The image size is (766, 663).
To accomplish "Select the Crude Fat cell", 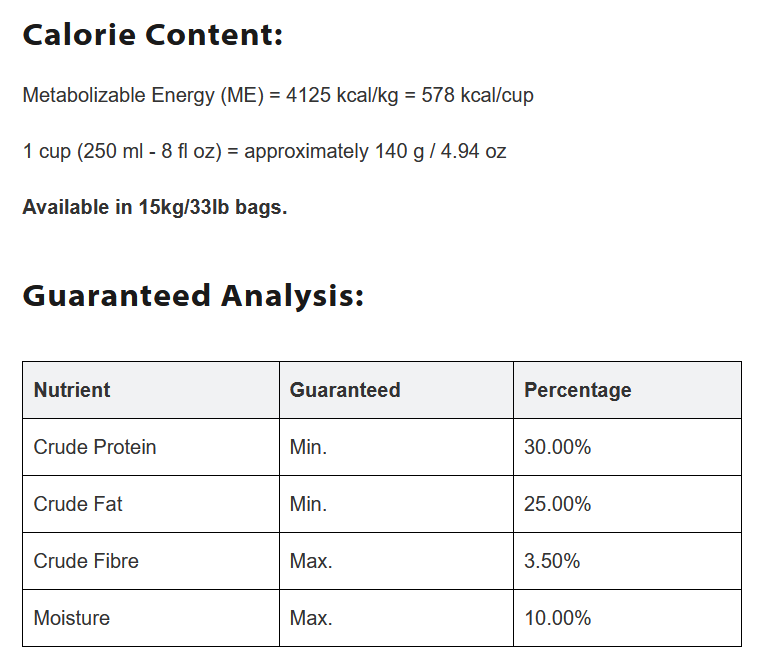I will tap(78, 504).
